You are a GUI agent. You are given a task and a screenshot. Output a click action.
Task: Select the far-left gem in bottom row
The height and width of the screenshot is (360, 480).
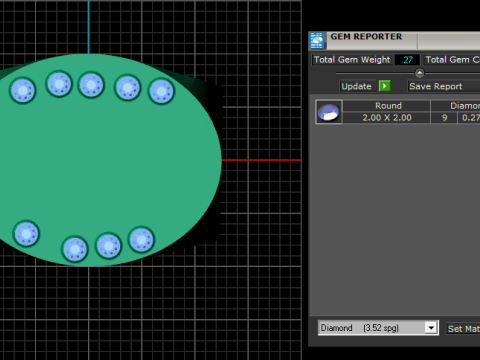pyautogui.click(x=26, y=234)
